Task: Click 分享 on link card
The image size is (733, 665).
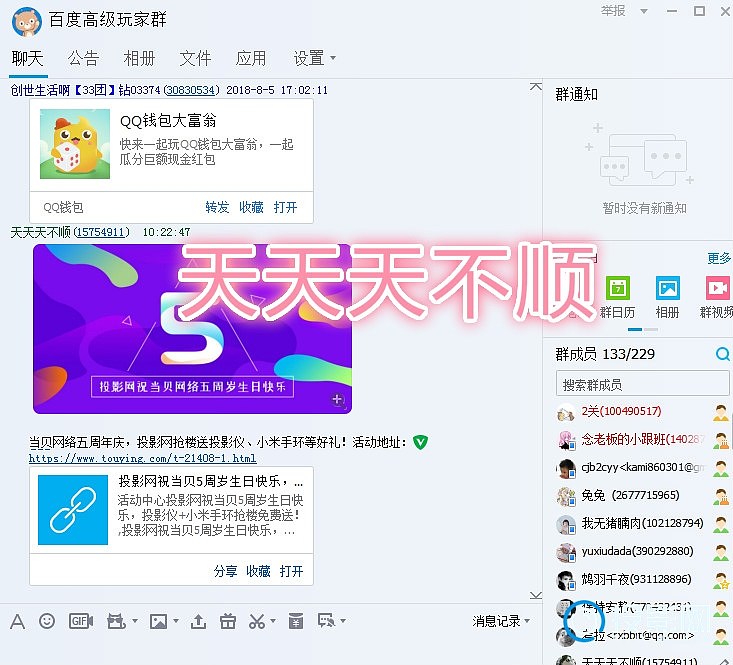Action: click(225, 571)
